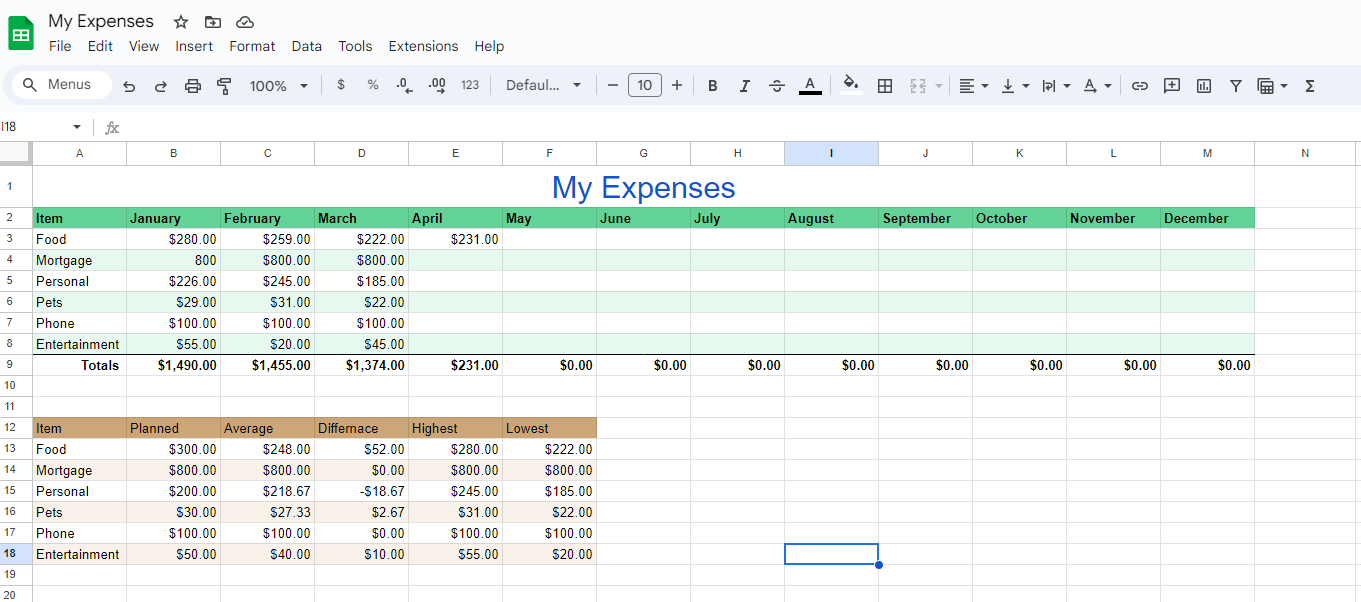This screenshot has width=1361, height=602.
Task: Open vertical align dropdown
Action: (1014, 86)
